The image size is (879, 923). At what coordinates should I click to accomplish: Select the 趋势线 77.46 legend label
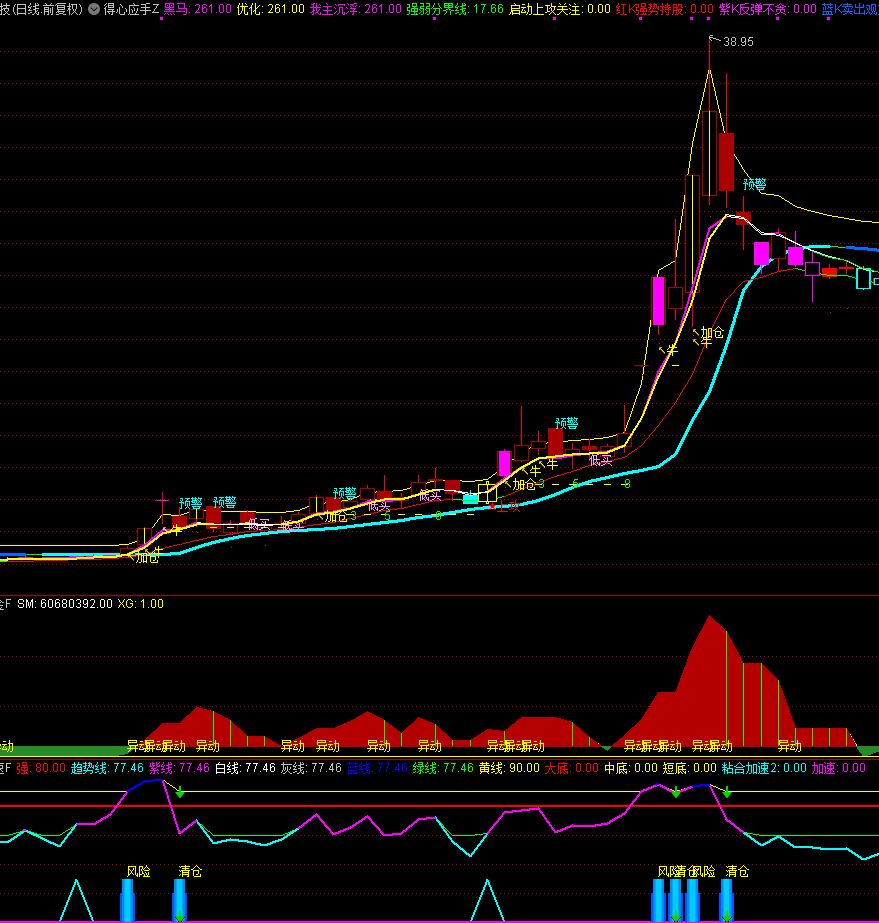pos(107,768)
